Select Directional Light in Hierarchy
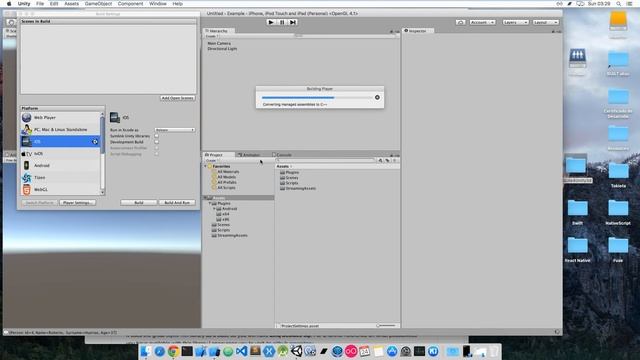This screenshot has width=640, height=360. tap(222, 49)
